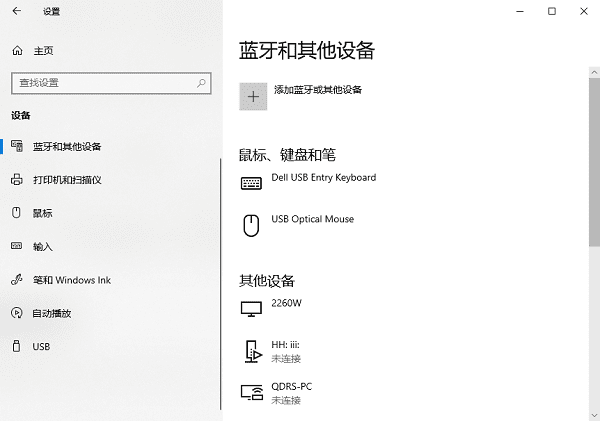Open 蓝牙和其他设备 settings page

(67, 146)
